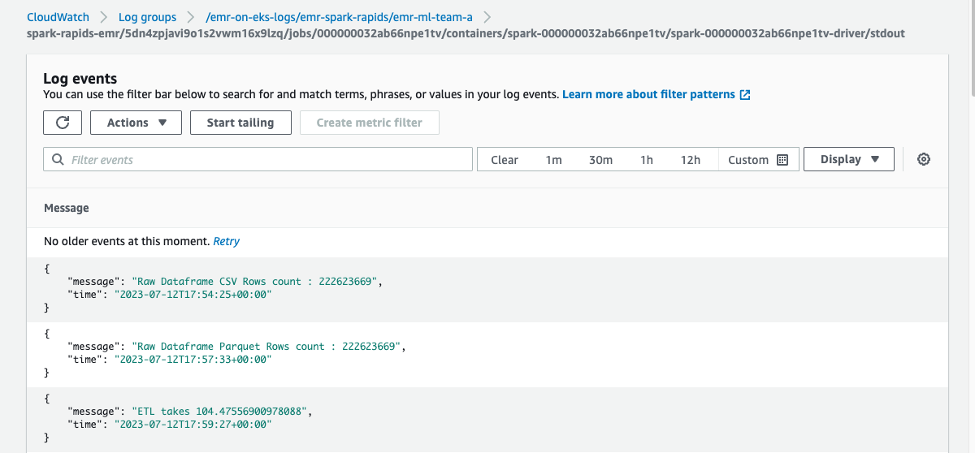Select the Raw Dataframe CSV Rows count message
Viewport: 977px width, 454px height.
coord(254,281)
